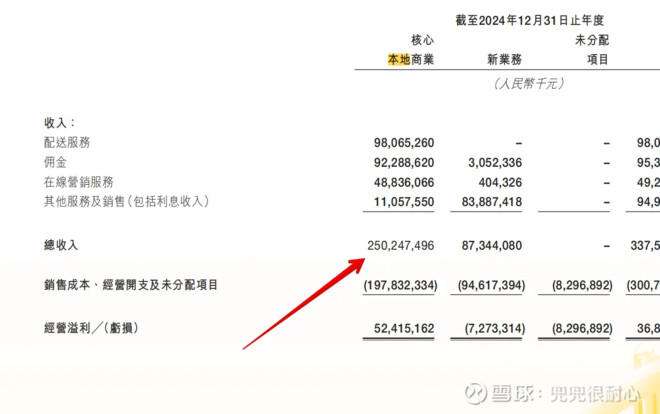This screenshot has height=414, width=660.
Task: Click the value (197,832,334)
Action: point(400,286)
